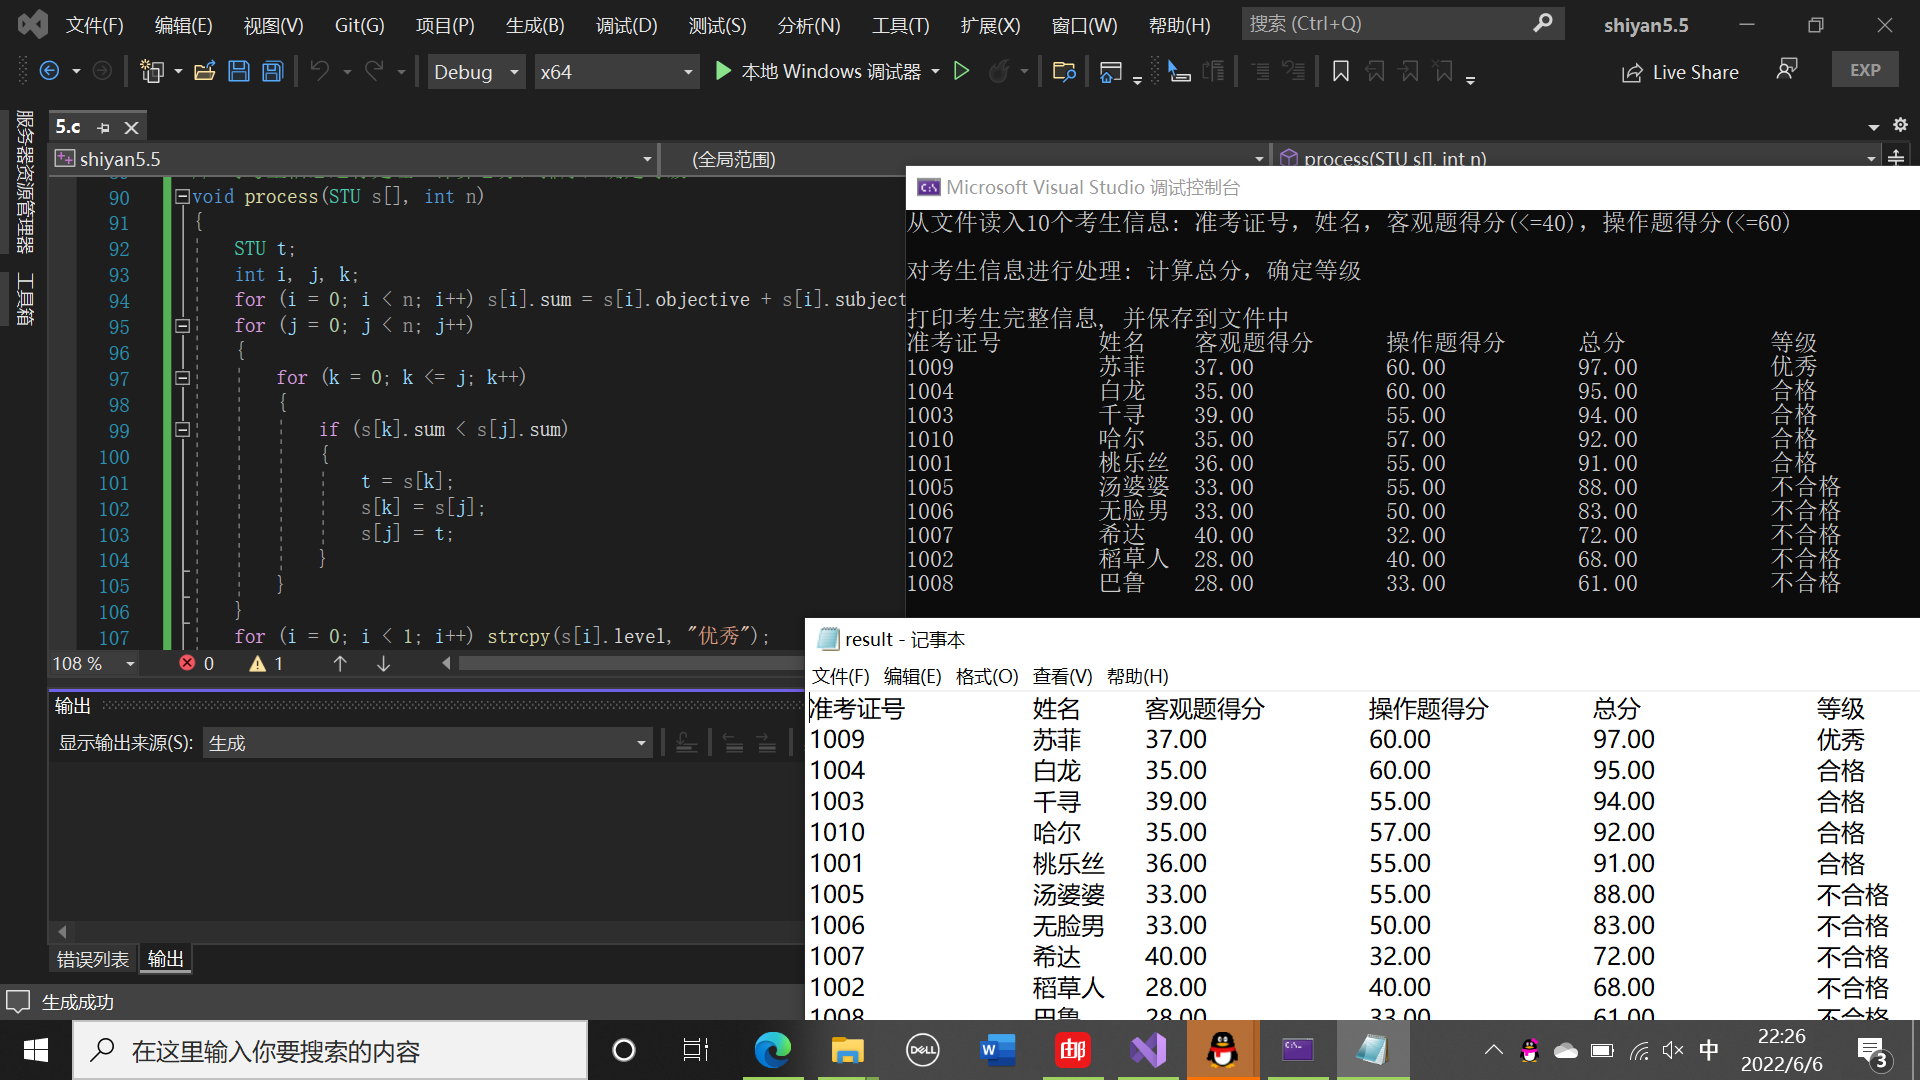Click the Save file toolbar icon

pyautogui.click(x=238, y=71)
